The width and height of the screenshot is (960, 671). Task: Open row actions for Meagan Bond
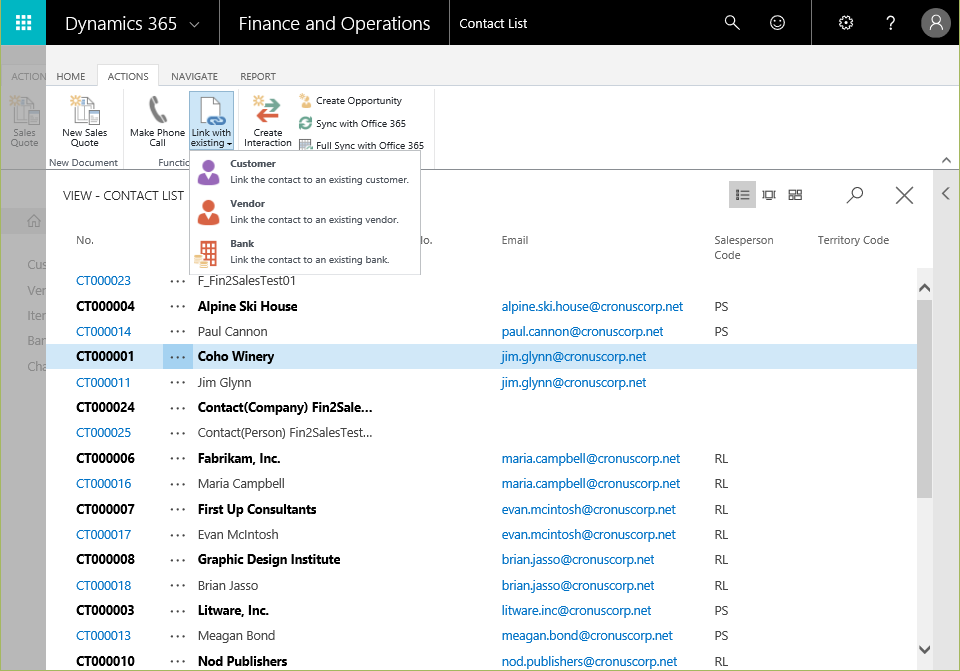(x=178, y=636)
